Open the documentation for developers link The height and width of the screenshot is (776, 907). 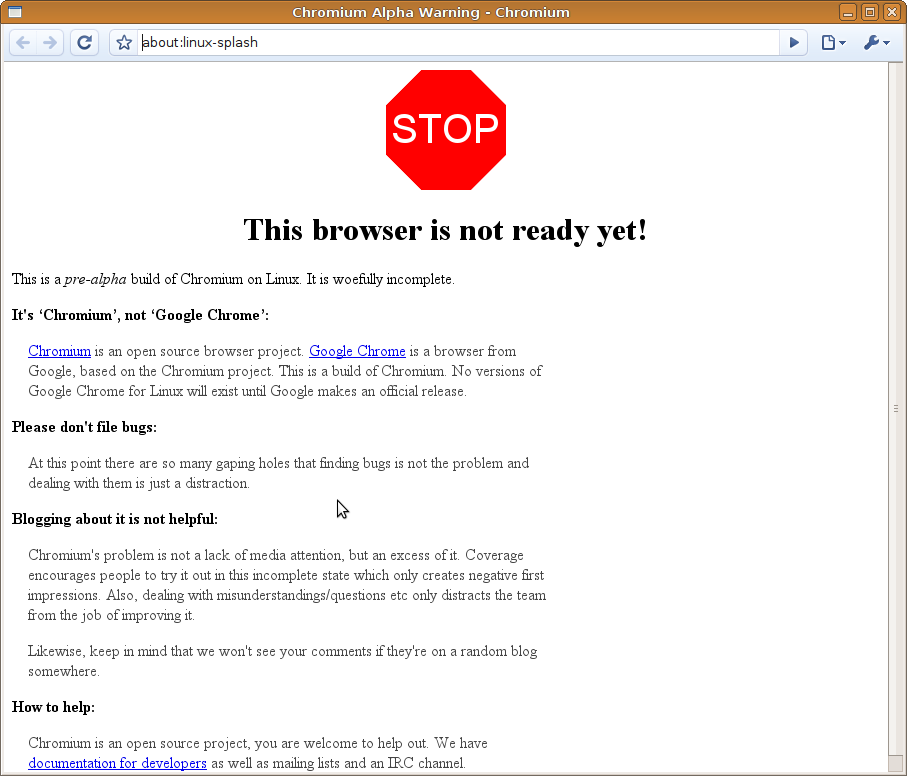coord(117,763)
